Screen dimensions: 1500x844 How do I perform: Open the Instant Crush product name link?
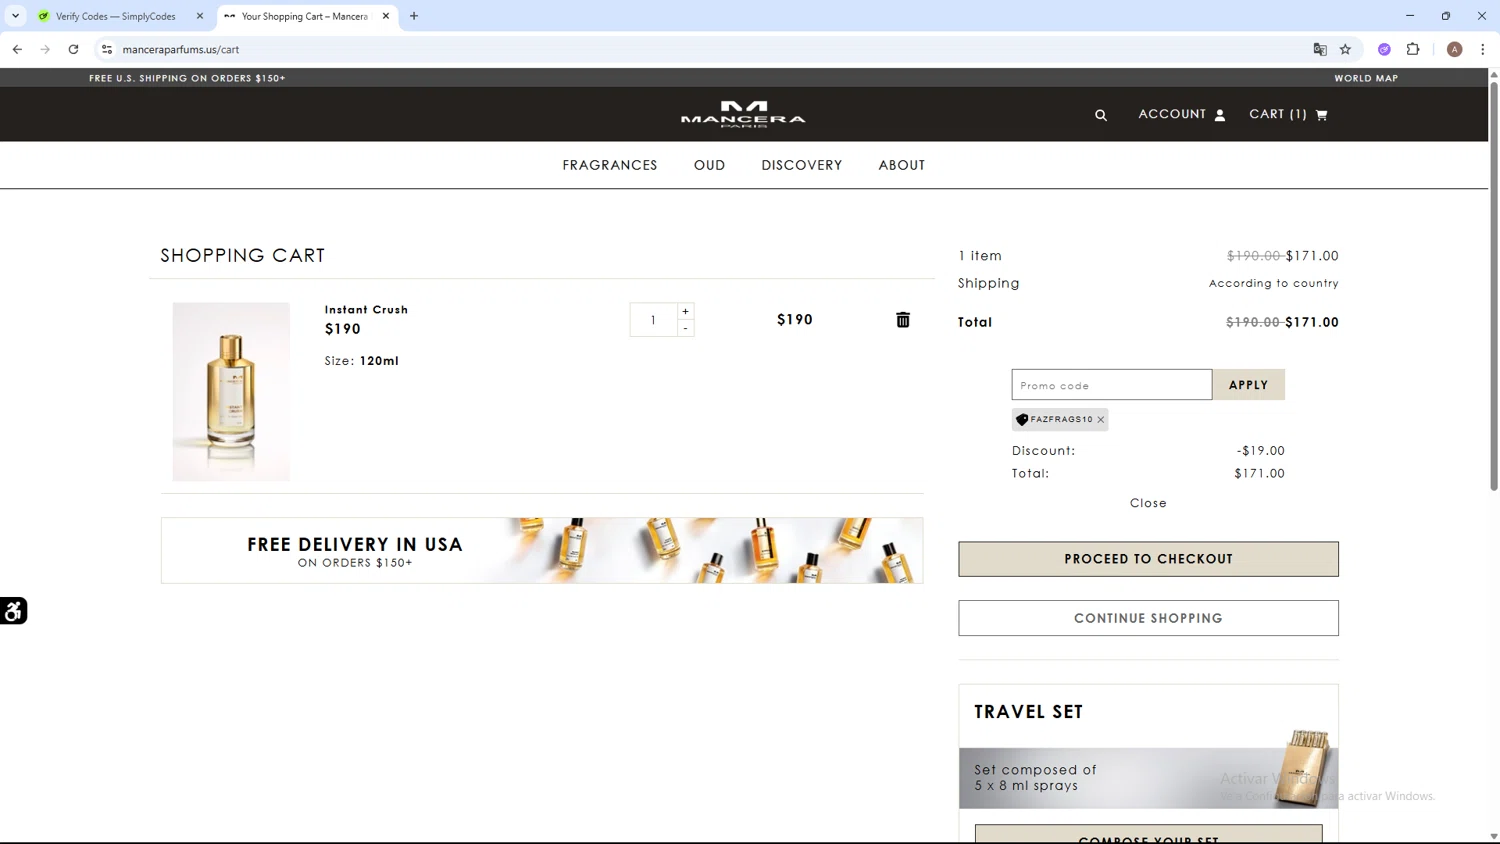pos(366,310)
